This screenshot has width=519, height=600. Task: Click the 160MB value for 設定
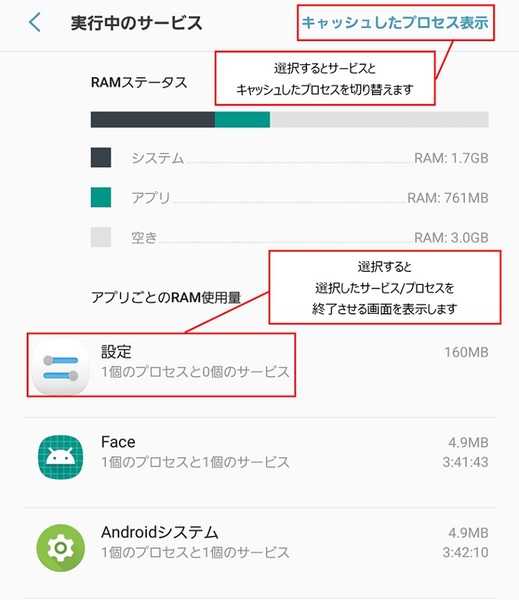[466, 352]
